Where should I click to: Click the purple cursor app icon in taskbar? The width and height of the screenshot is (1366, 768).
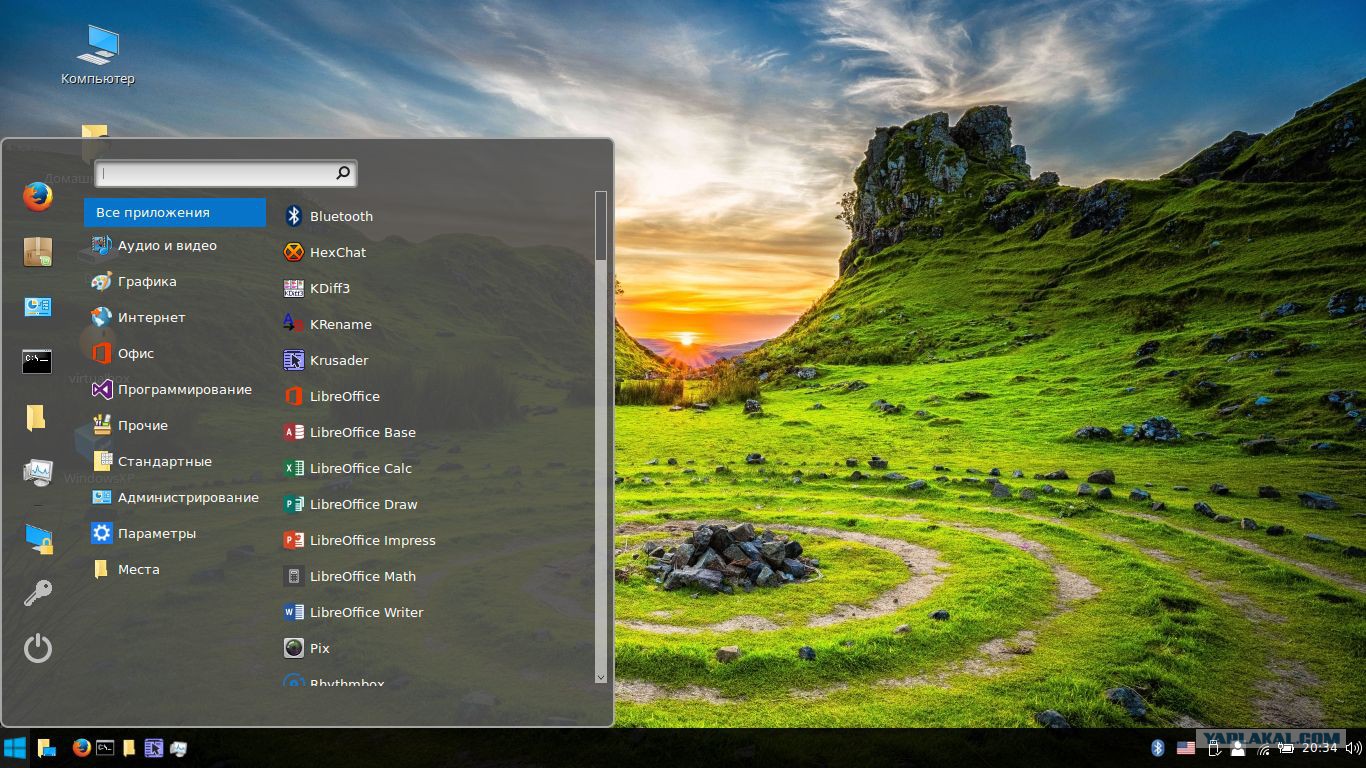(x=153, y=748)
